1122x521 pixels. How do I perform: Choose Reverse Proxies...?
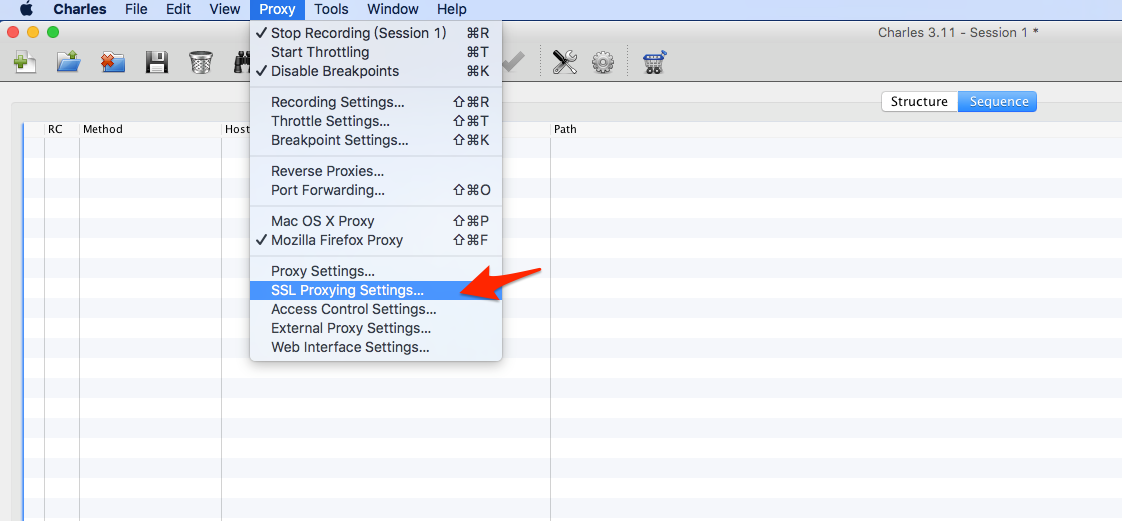click(x=376, y=172)
